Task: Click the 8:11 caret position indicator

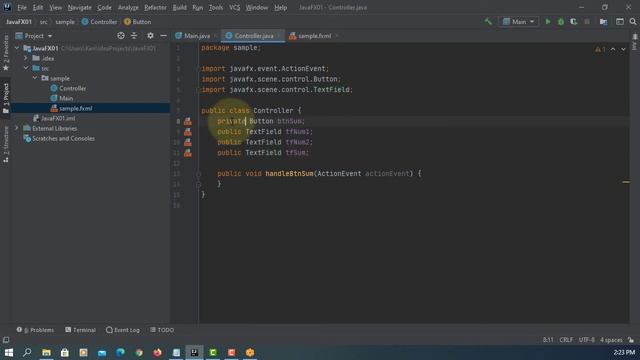Action: coord(548,340)
